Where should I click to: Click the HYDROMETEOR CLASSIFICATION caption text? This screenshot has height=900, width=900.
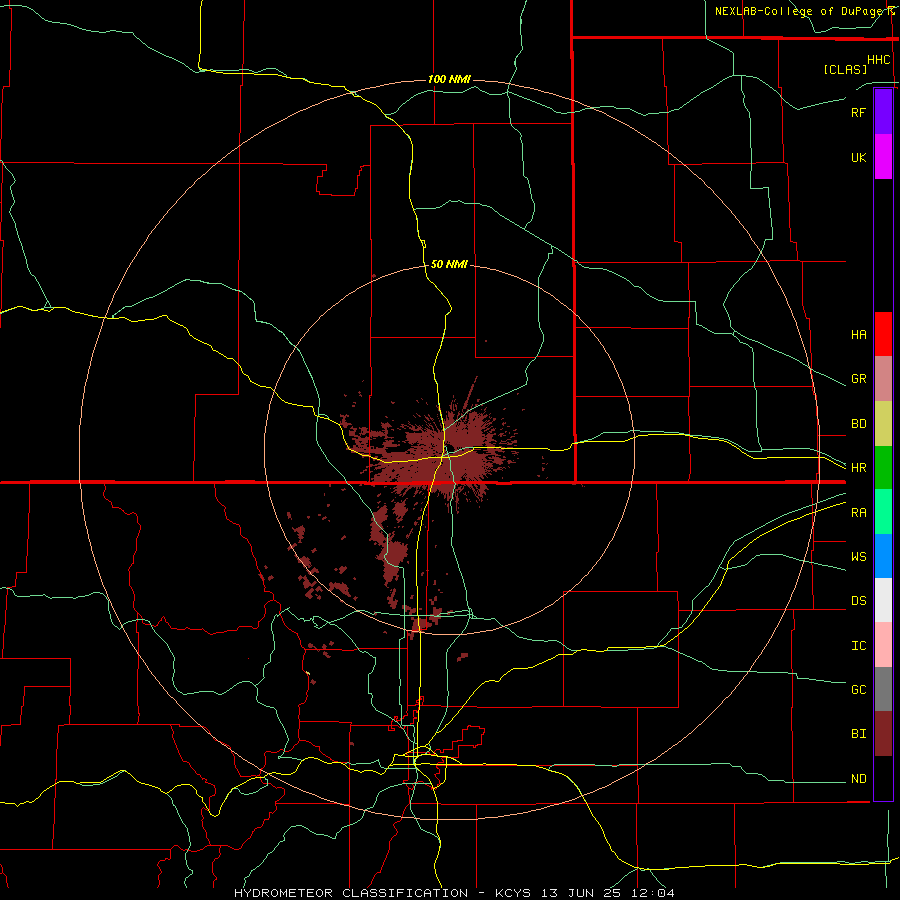tap(351, 893)
